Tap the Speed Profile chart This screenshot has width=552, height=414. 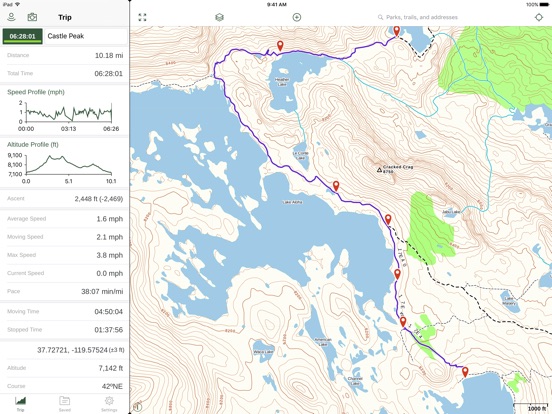tap(64, 110)
